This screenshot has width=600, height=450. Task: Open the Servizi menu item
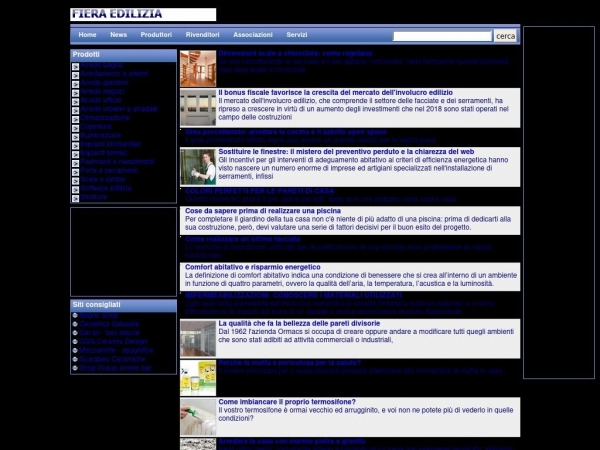pyautogui.click(x=297, y=35)
